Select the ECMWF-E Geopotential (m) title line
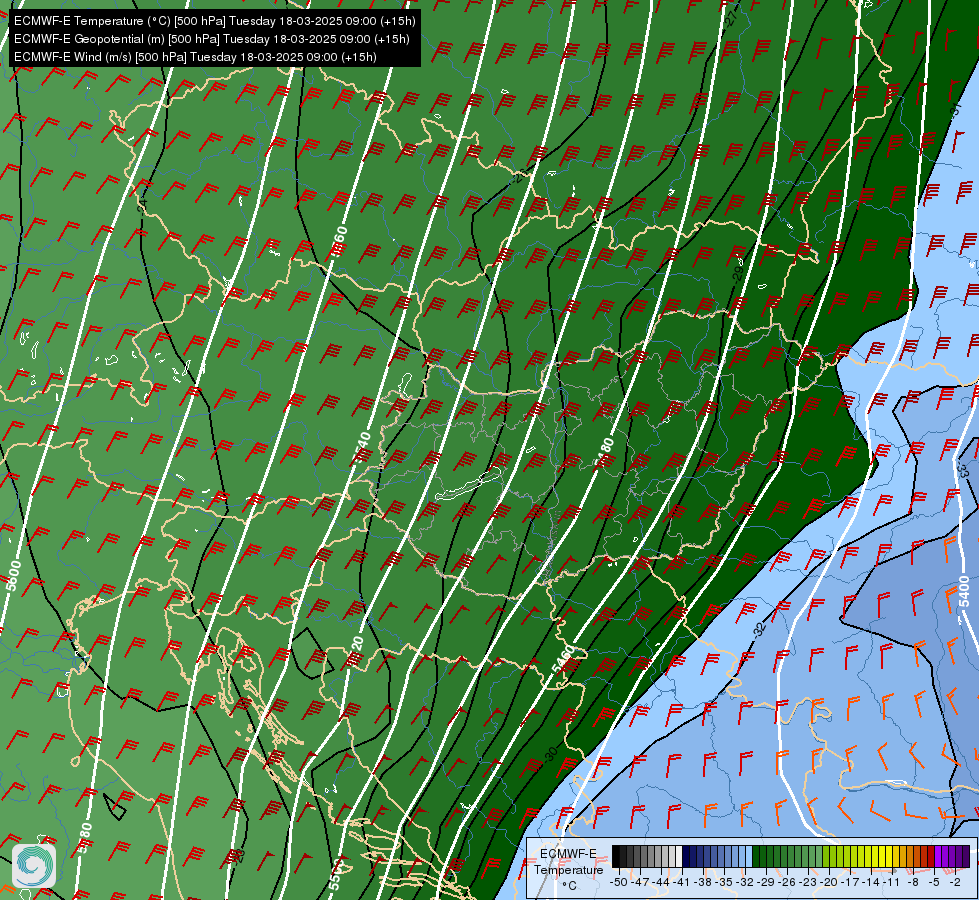979x900 pixels. pyautogui.click(x=212, y=39)
